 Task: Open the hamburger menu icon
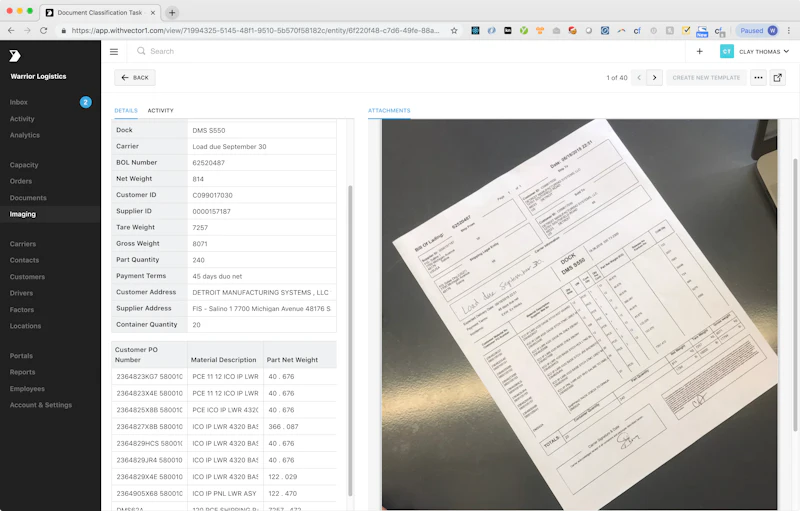click(114, 52)
